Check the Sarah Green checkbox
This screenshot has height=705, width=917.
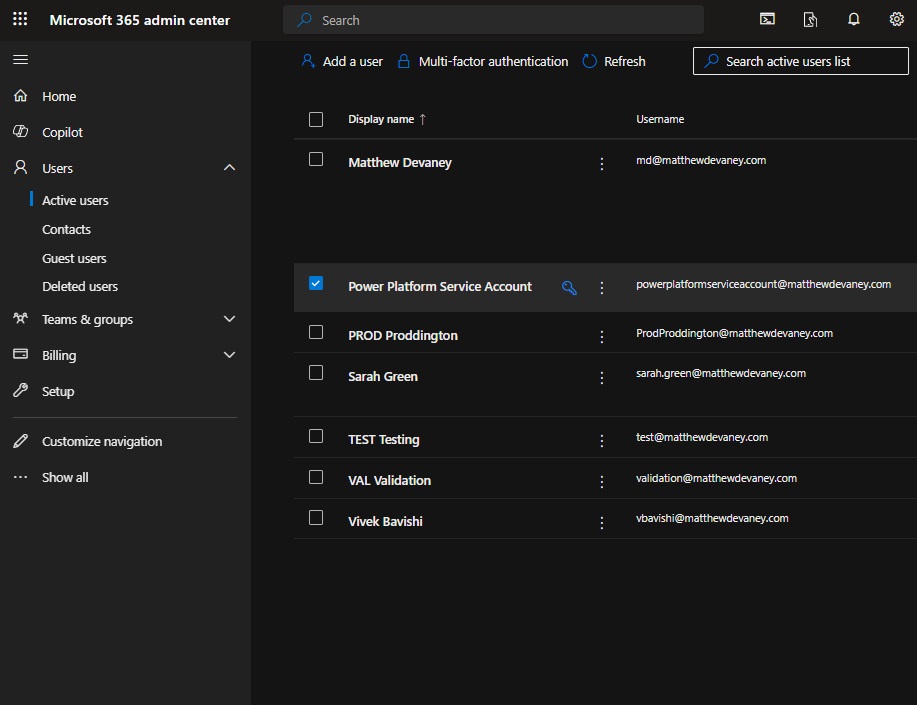coord(316,373)
